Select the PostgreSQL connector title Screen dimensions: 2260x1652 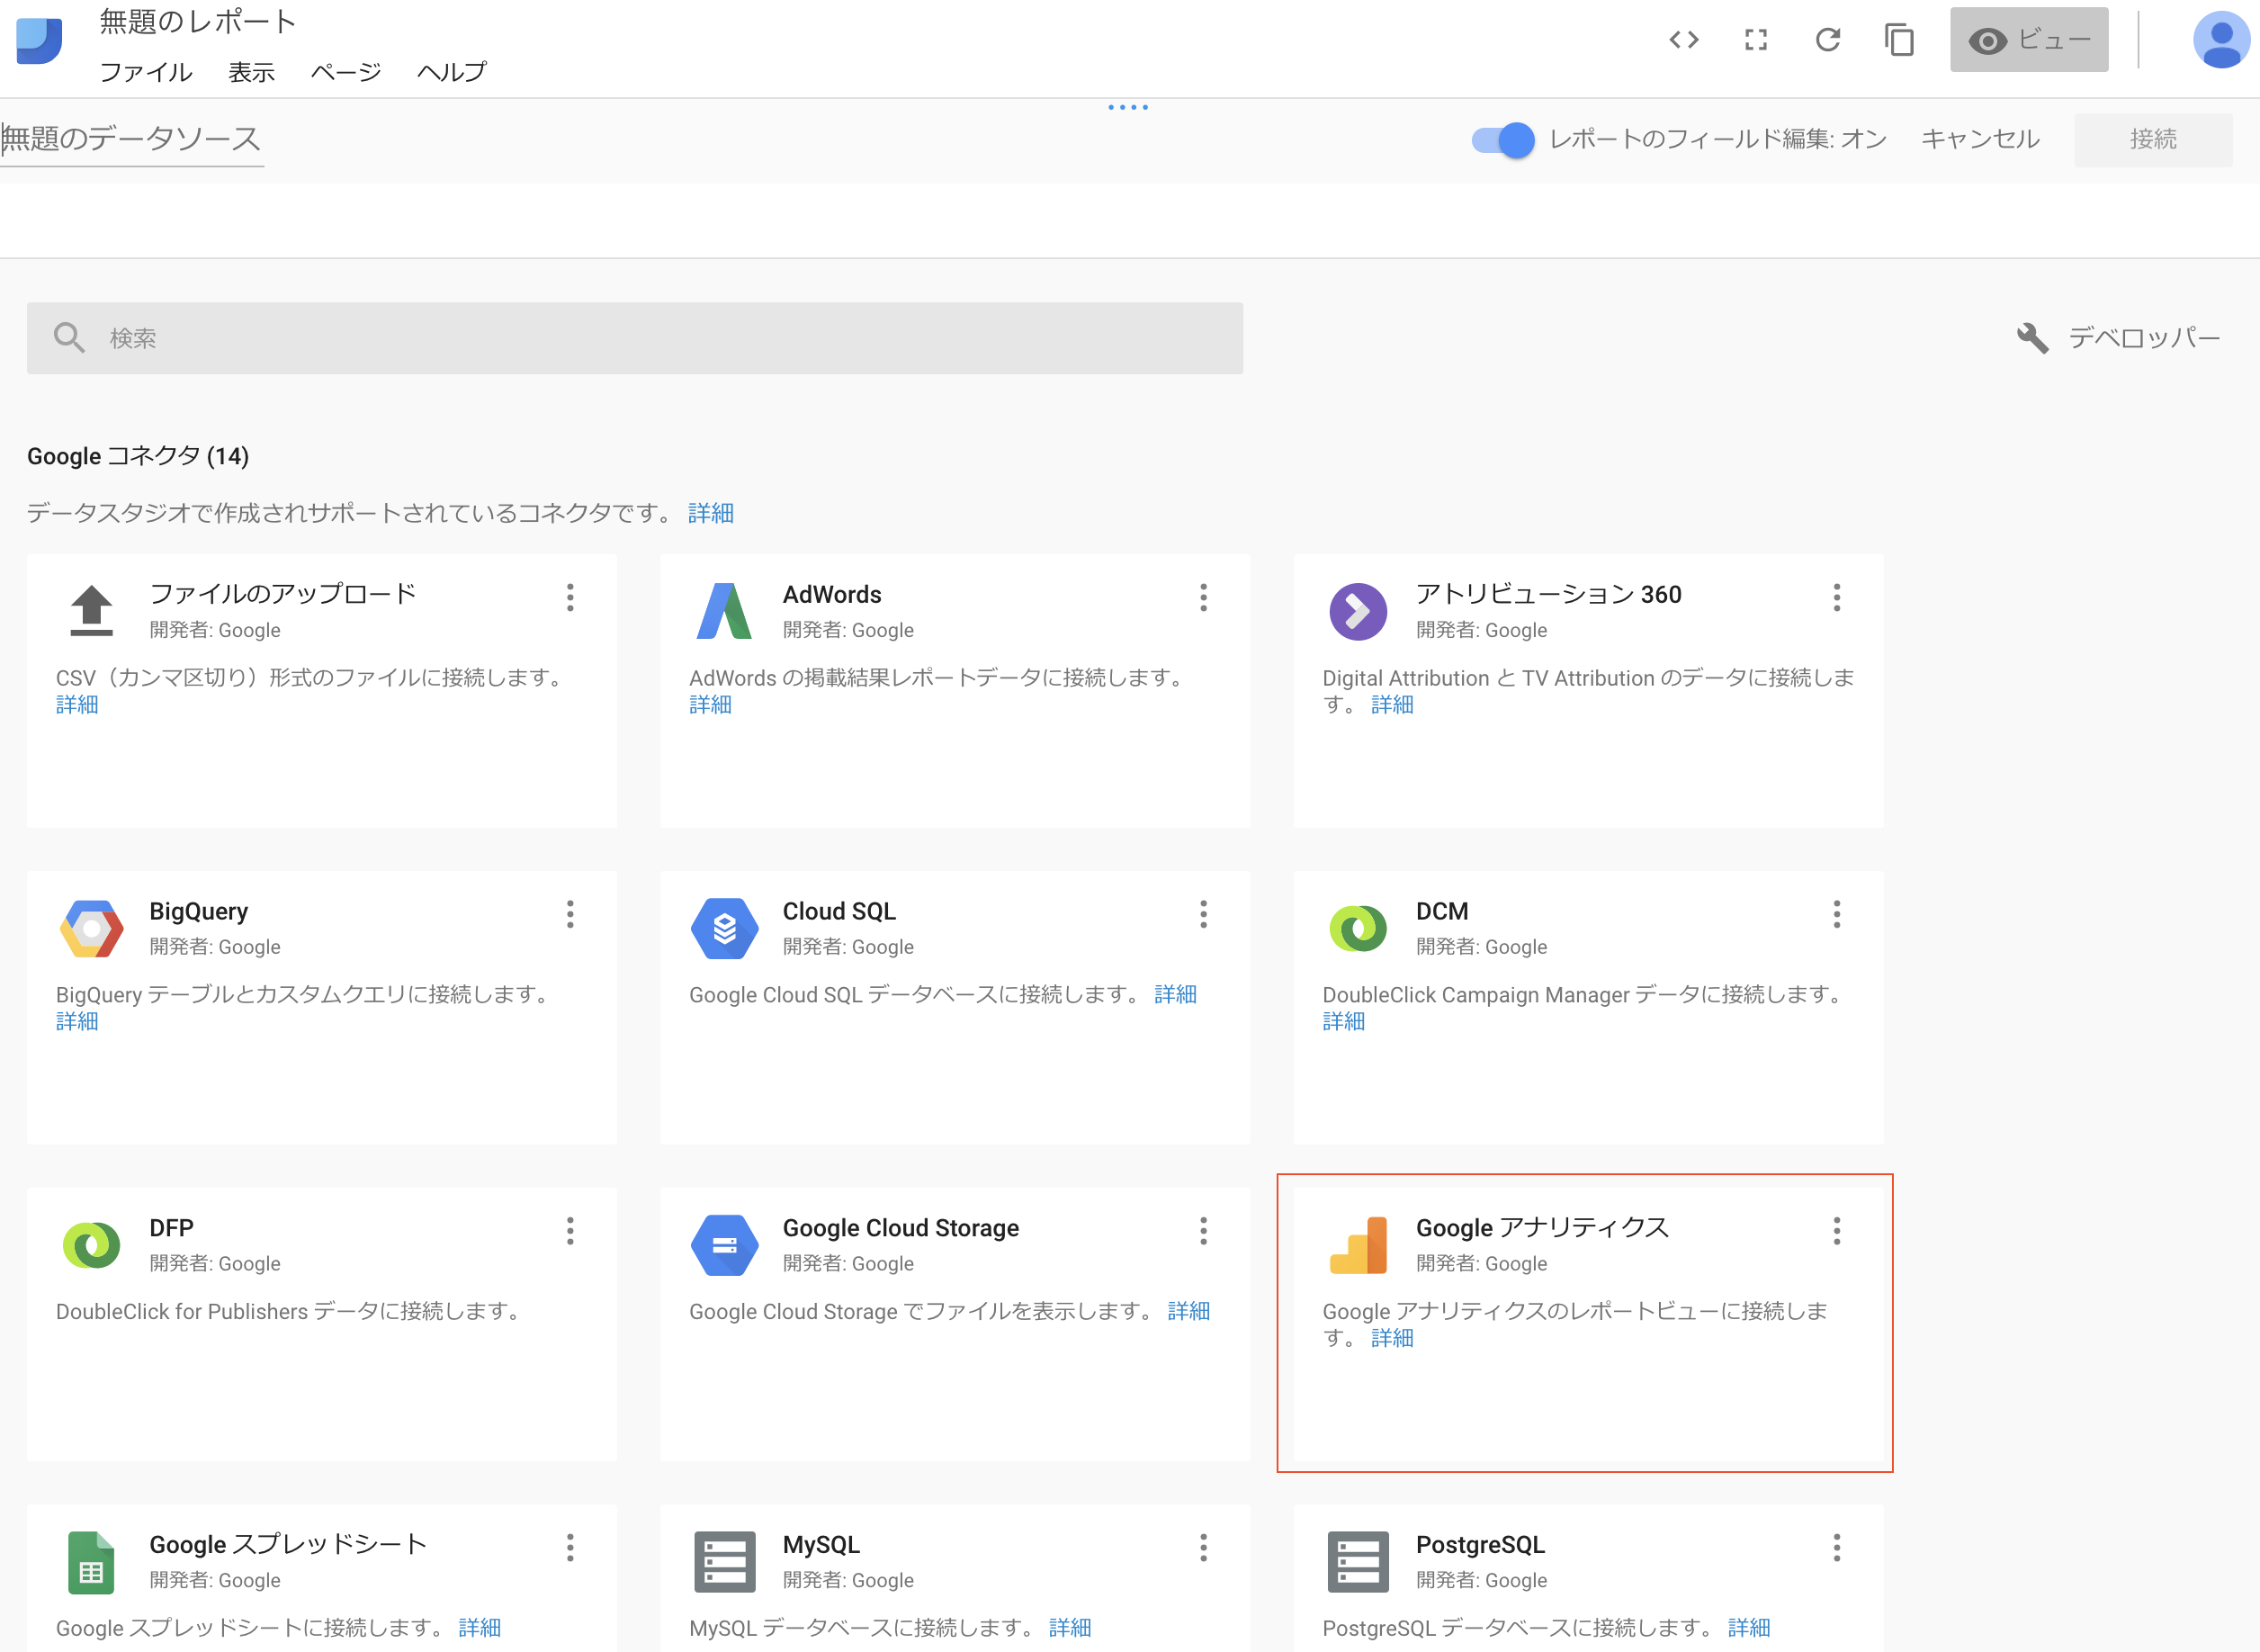pyautogui.click(x=1480, y=1545)
